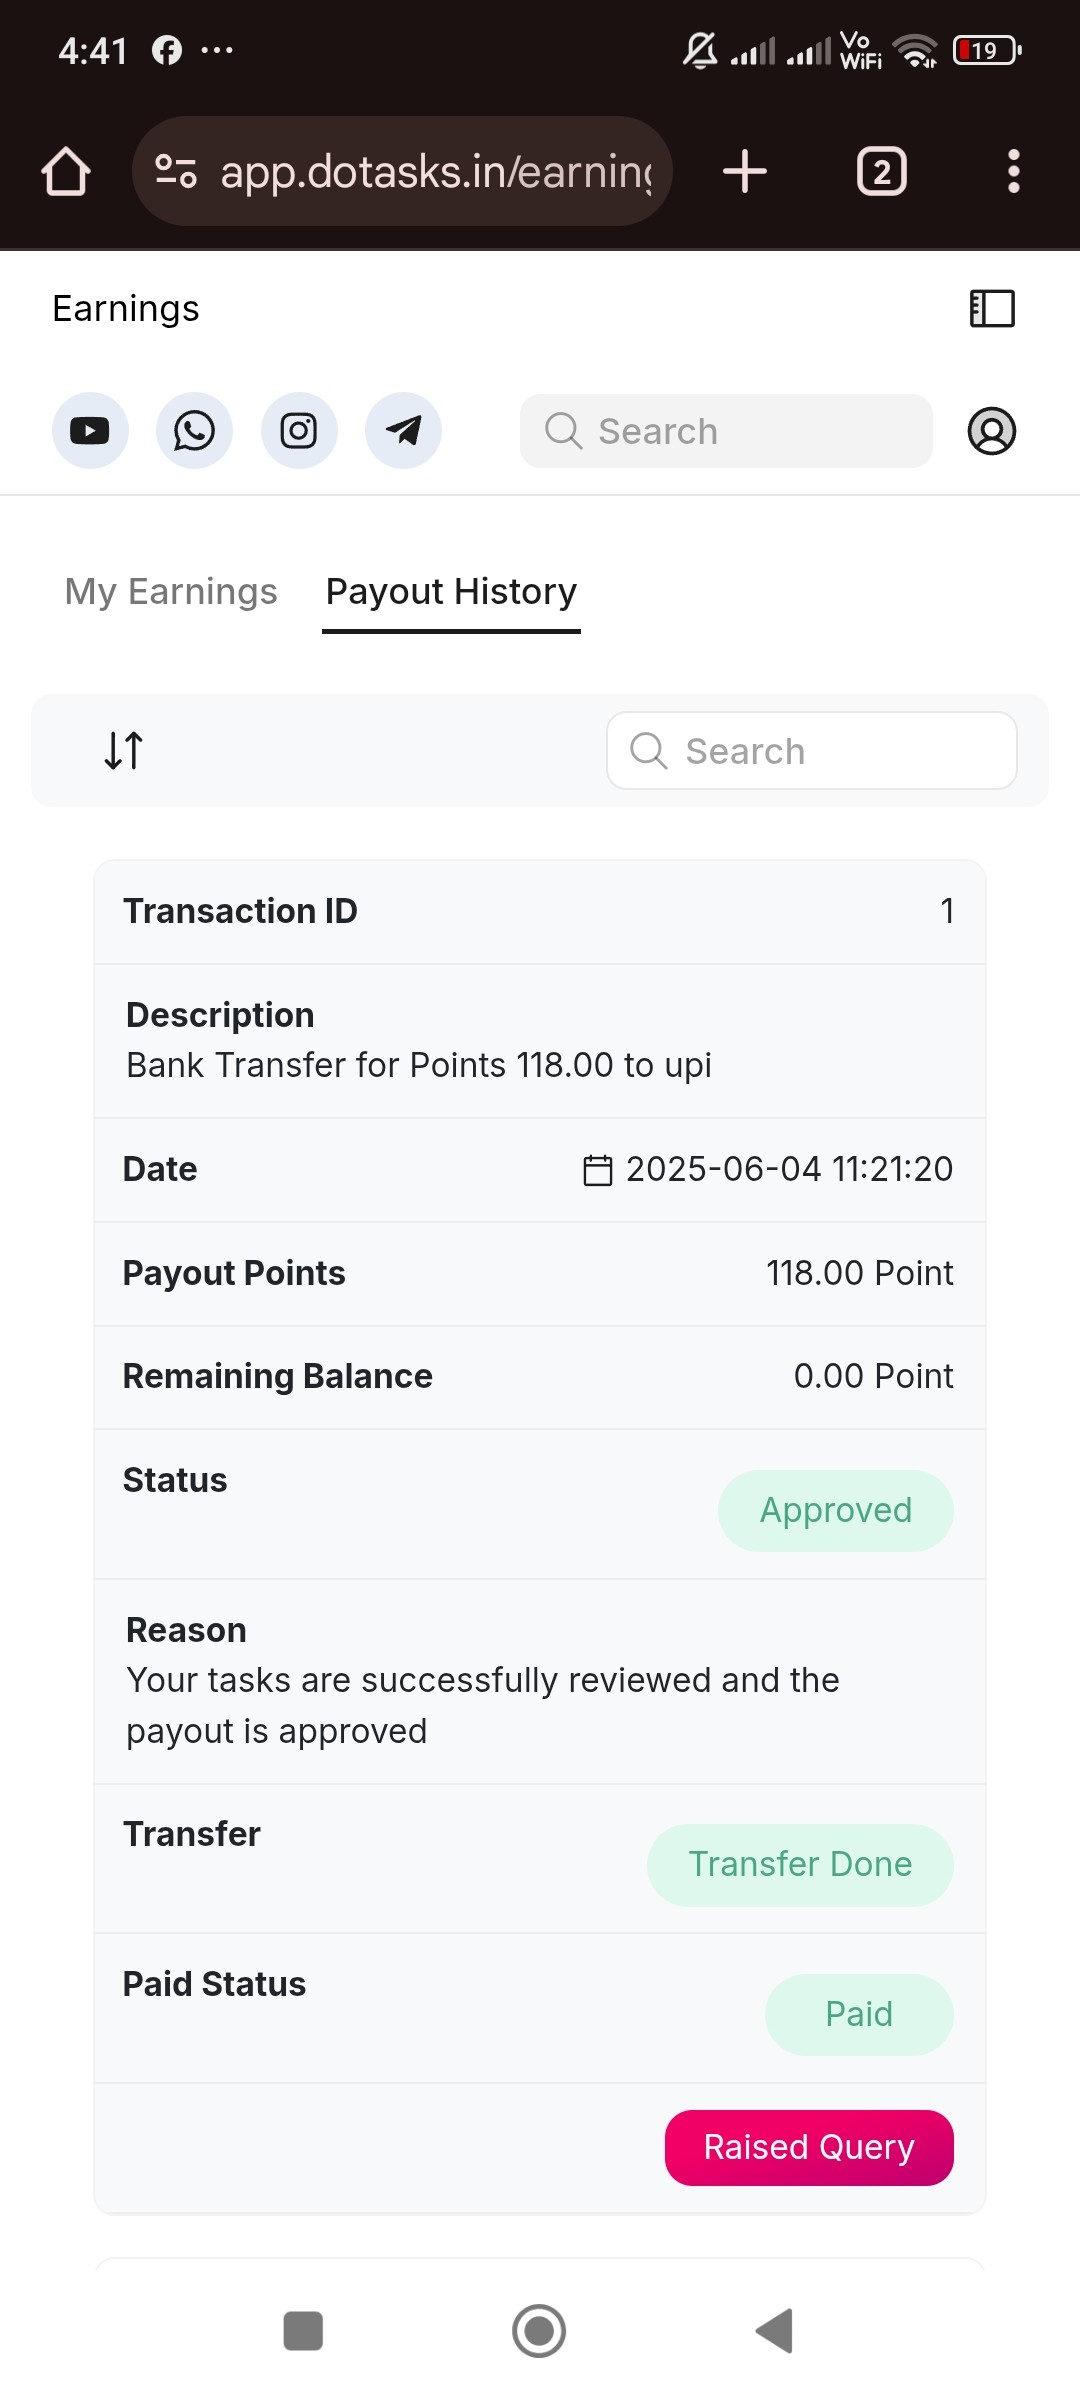Open the tab switcher showing 2
The height and width of the screenshot is (2400, 1080).
coord(882,171)
